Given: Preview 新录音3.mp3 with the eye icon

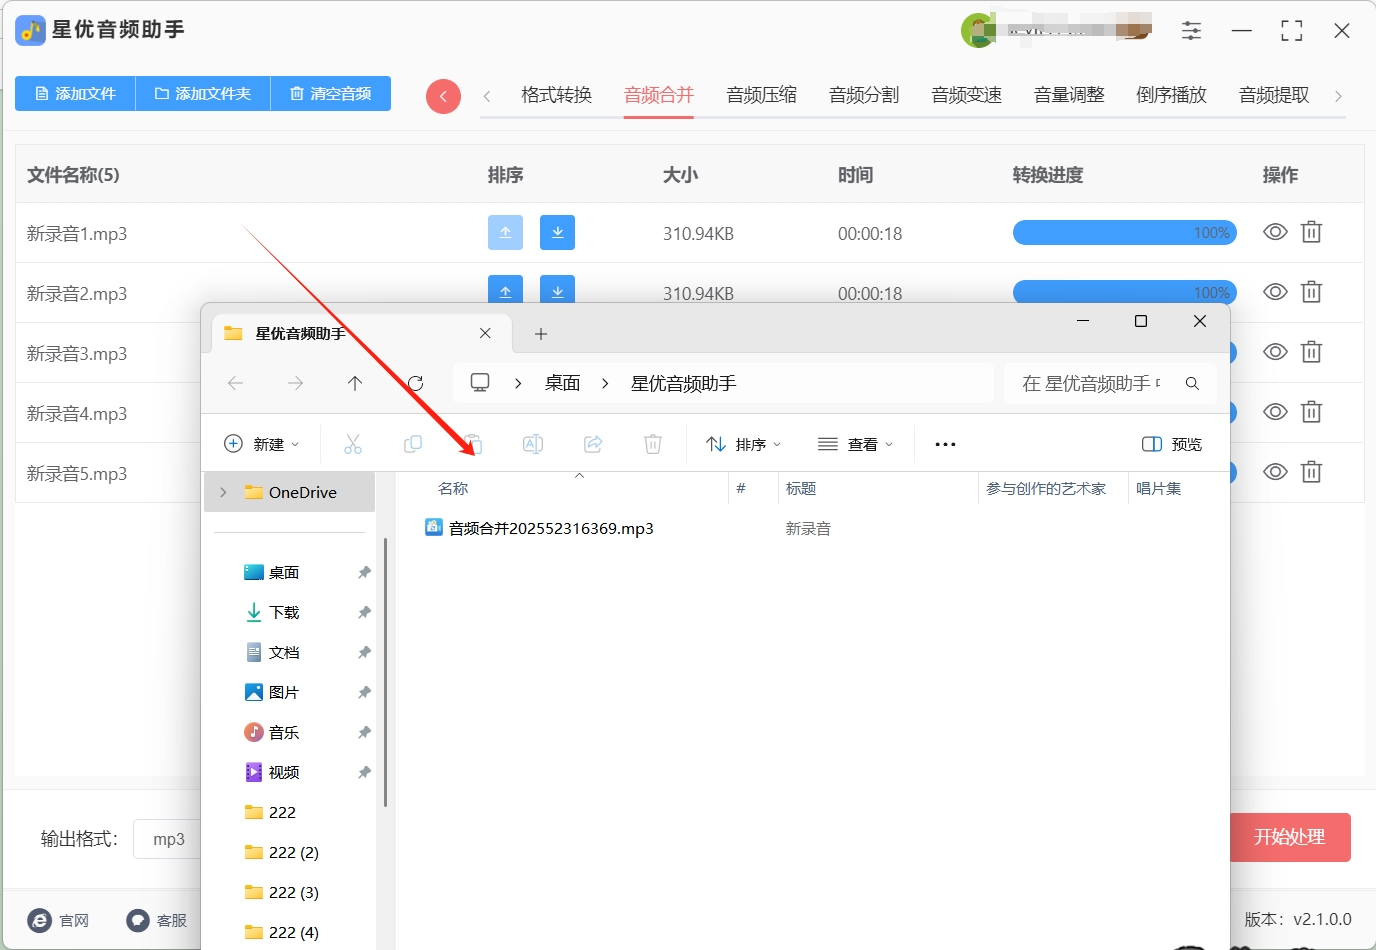Looking at the screenshot, I should pyautogui.click(x=1275, y=352).
